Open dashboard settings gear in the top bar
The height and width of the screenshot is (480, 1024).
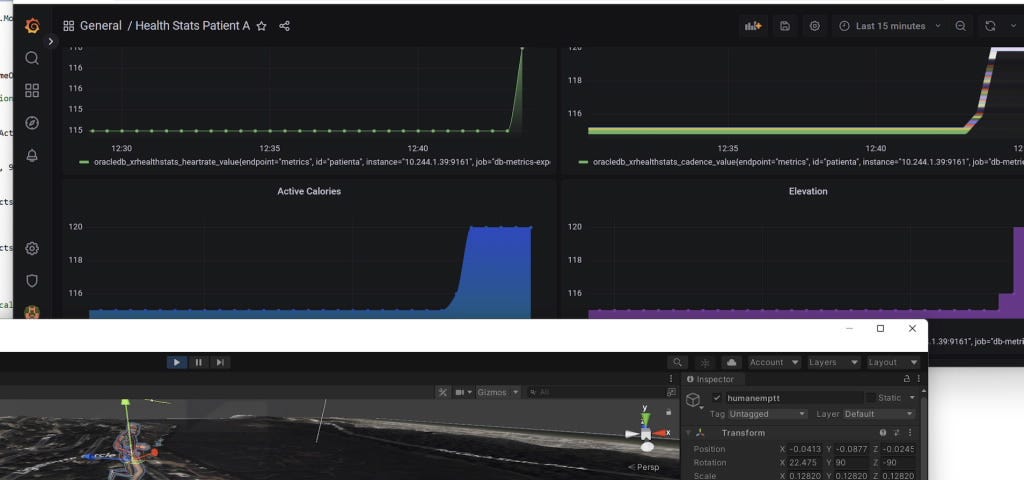click(814, 26)
